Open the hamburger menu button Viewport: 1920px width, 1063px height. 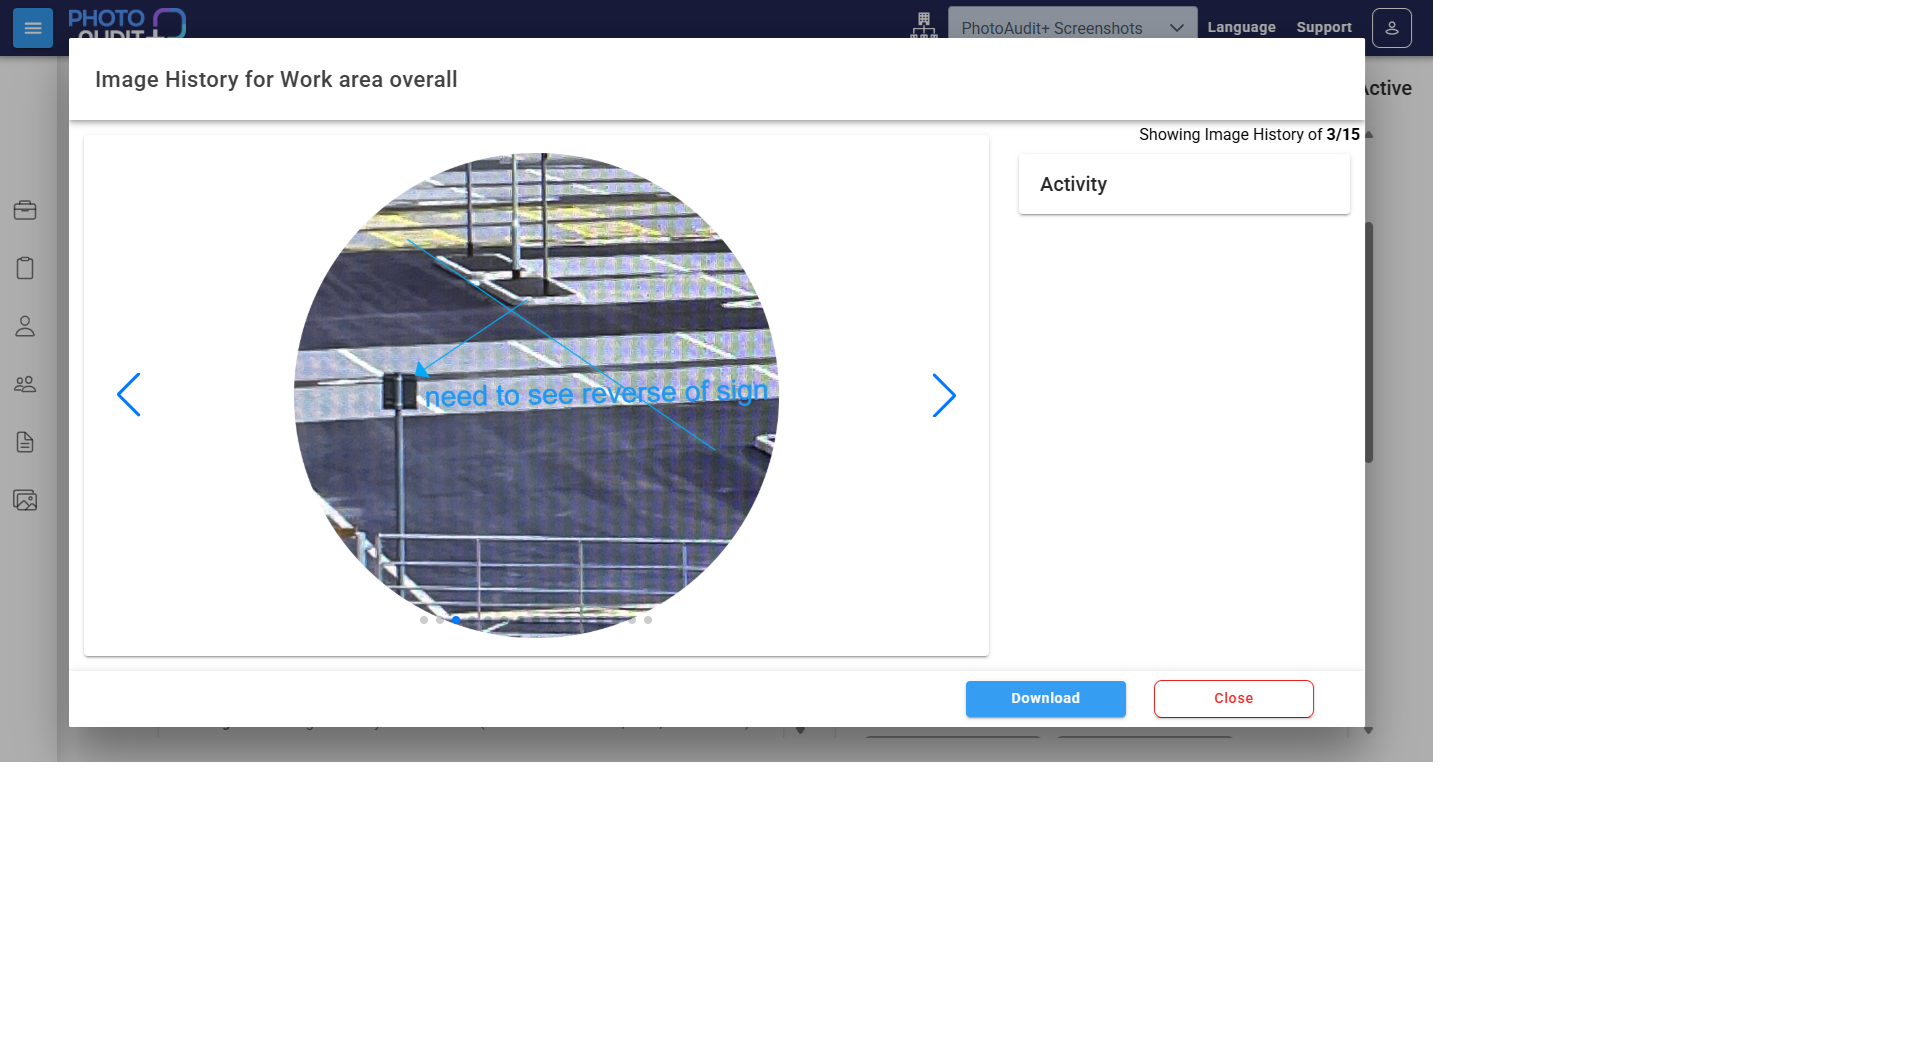coord(33,28)
